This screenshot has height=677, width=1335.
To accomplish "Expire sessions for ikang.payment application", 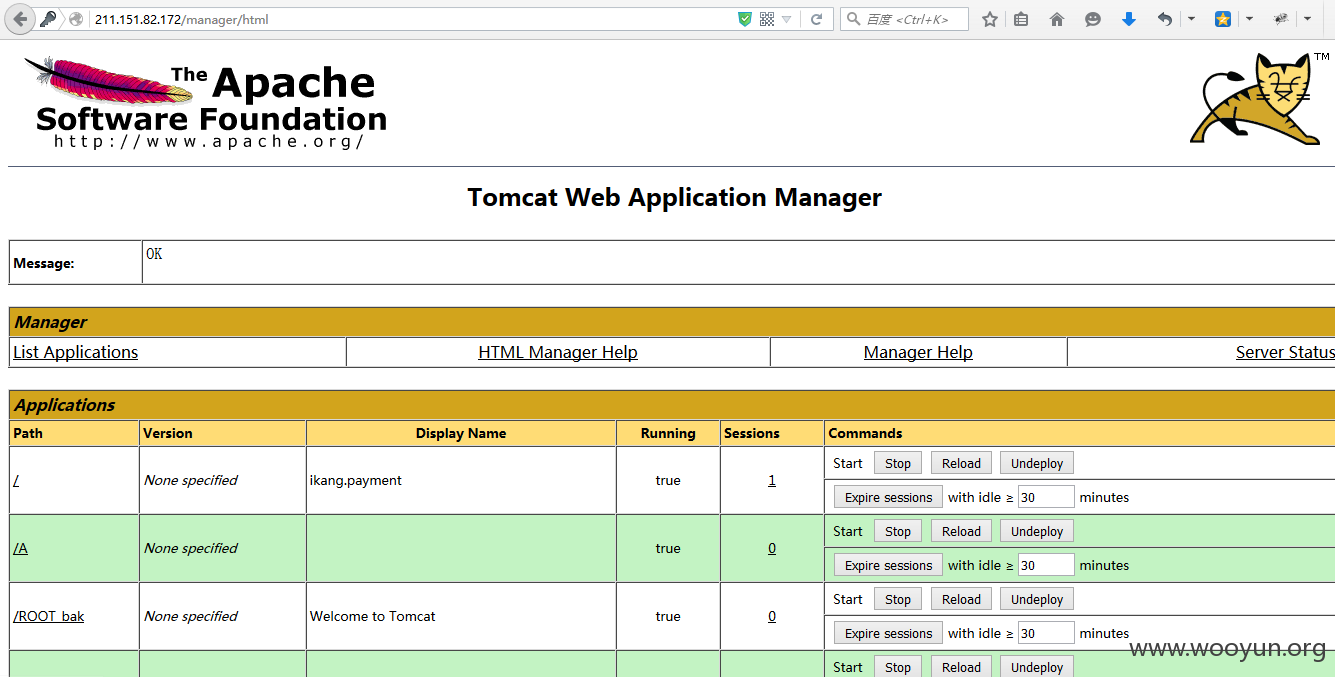I will pyautogui.click(x=888, y=497).
